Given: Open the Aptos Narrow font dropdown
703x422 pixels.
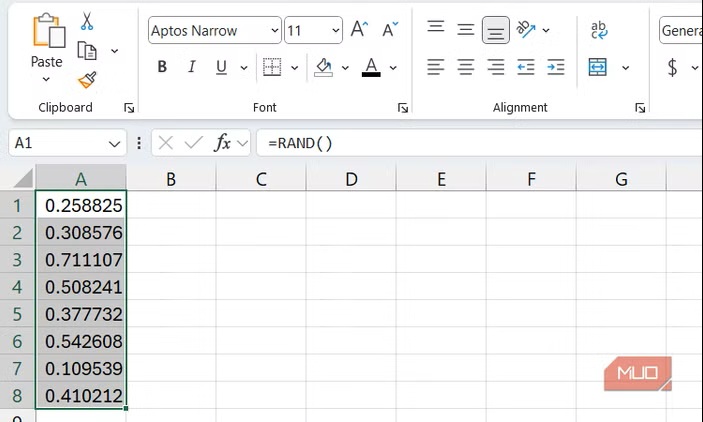Looking at the screenshot, I should coord(275,31).
